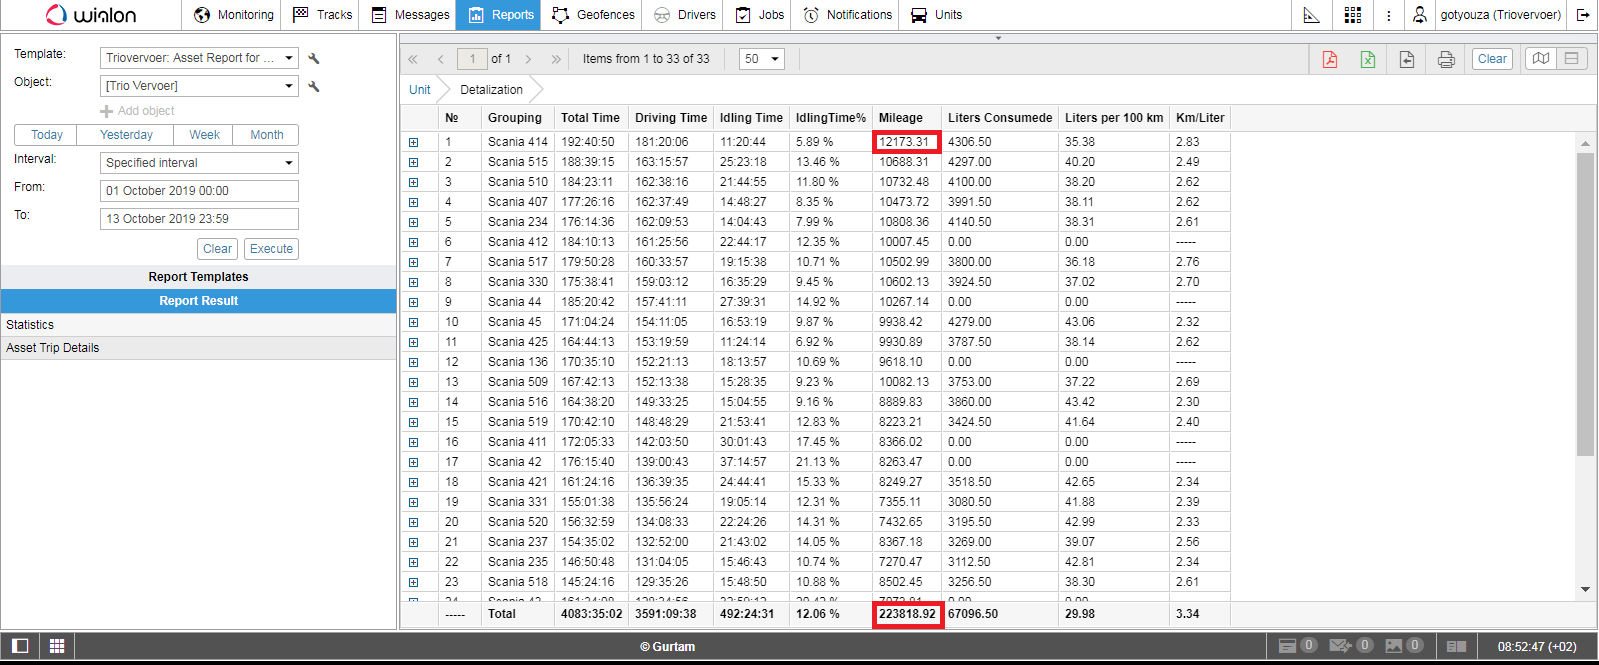Image resolution: width=1599 pixels, height=665 pixels.
Task: Expand the Scania 414 row
Action: pos(413,142)
